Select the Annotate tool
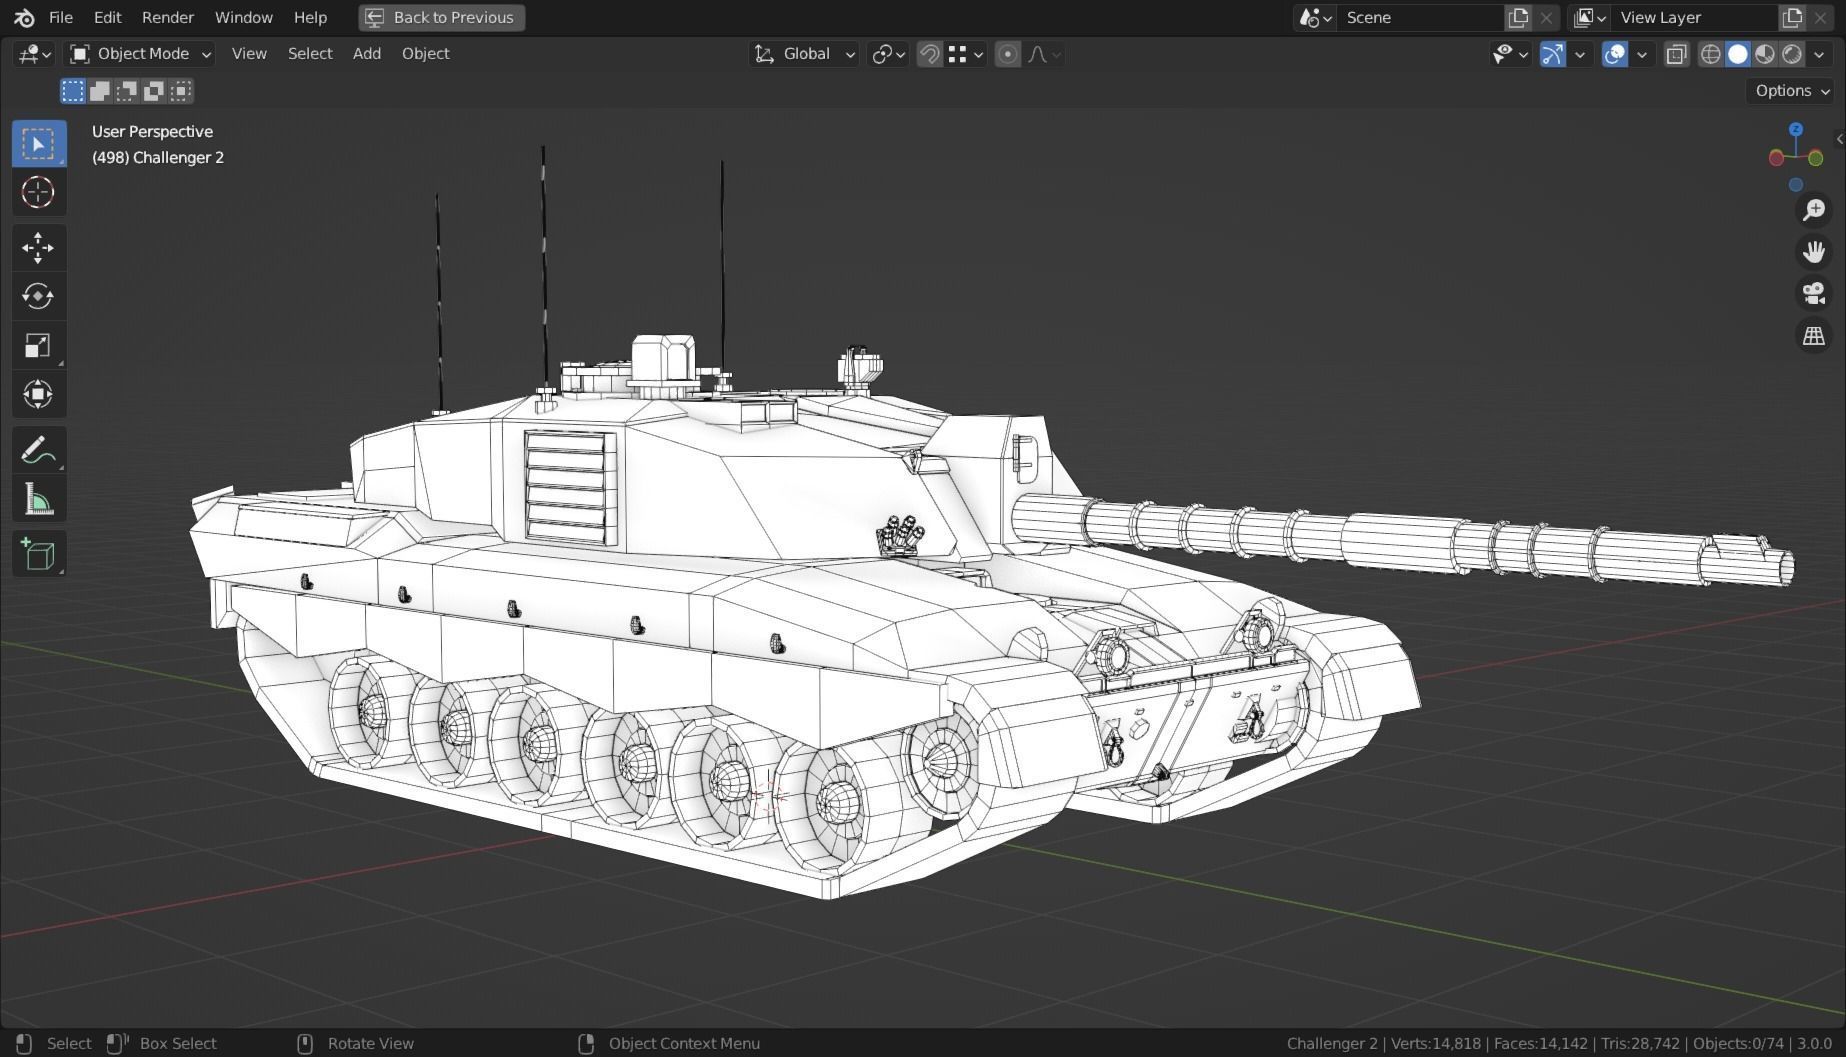Screen dimensions: 1846x1057 click(x=39, y=450)
